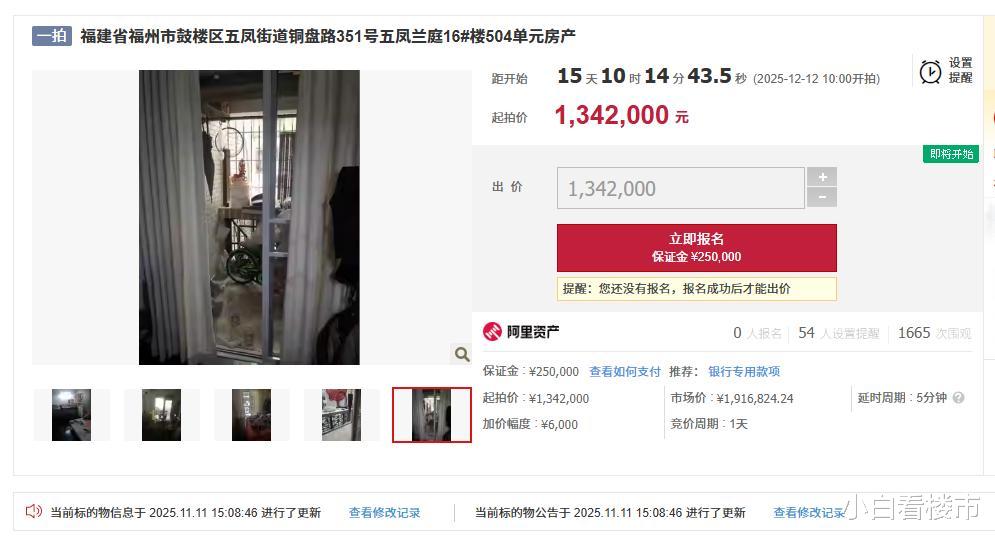Click 查看修改记录 link for 标的物公告
This screenshot has height=540, width=995.
tap(809, 513)
